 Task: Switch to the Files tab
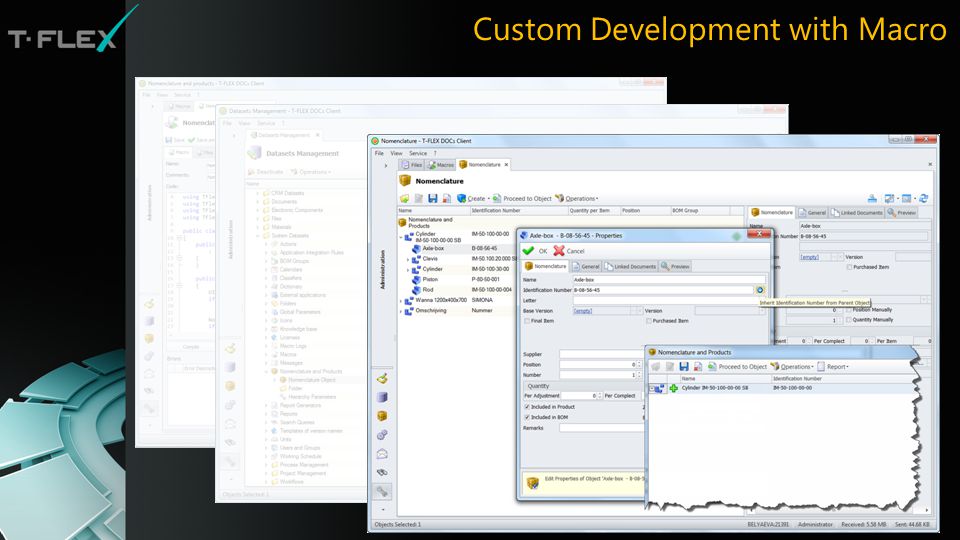(412, 165)
